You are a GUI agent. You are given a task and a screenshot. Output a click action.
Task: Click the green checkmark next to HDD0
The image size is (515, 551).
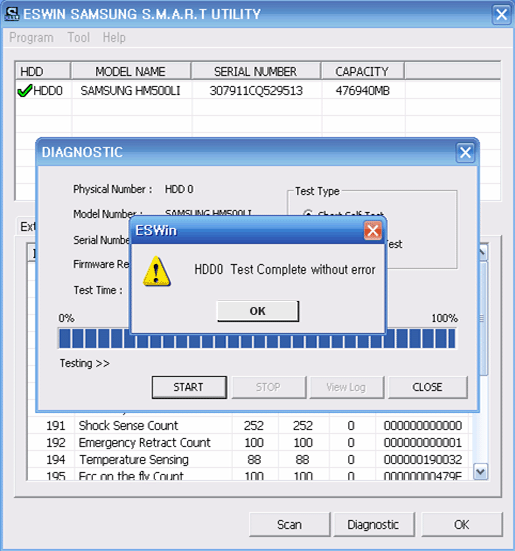(25, 91)
